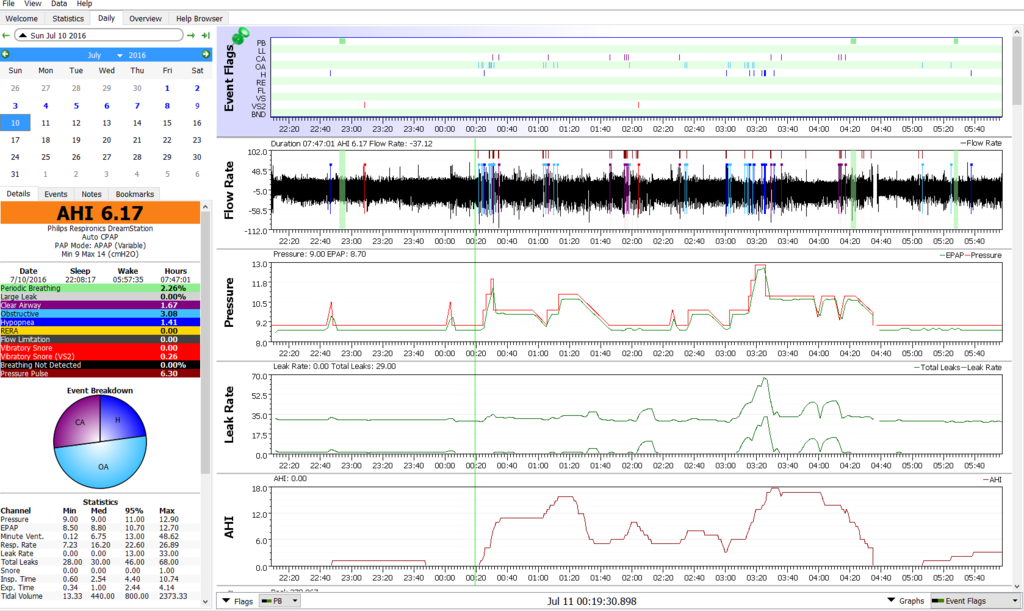This screenshot has width=1024, height=611.
Task: Click calendar previous month round arrow
Action: pos(6,54)
